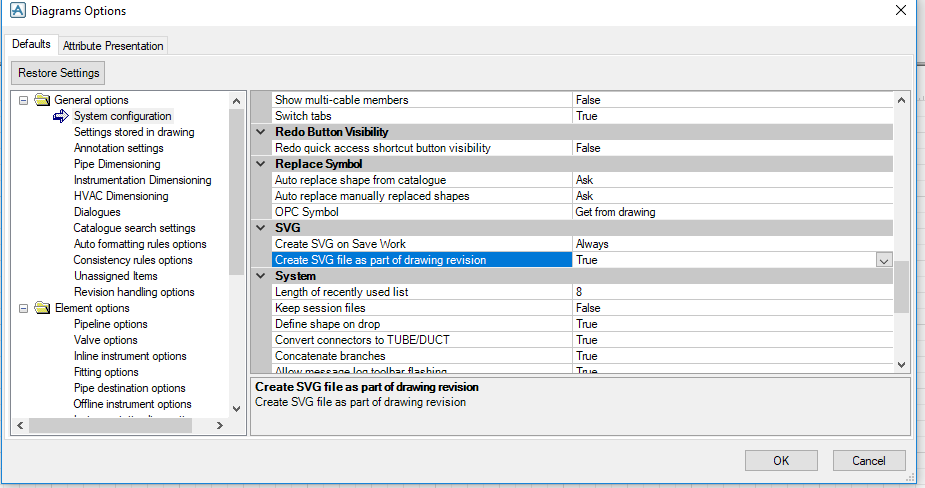Screen dimensions: 925x488
Task: Click the Element options folder icon
Action: 42,308
